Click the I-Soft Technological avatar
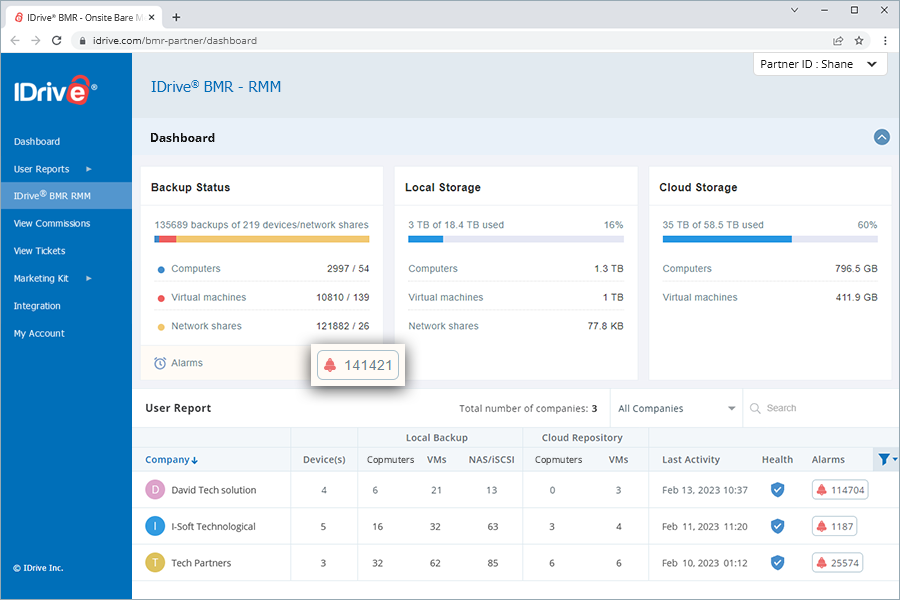Viewport: 900px width, 600px height. pos(155,526)
